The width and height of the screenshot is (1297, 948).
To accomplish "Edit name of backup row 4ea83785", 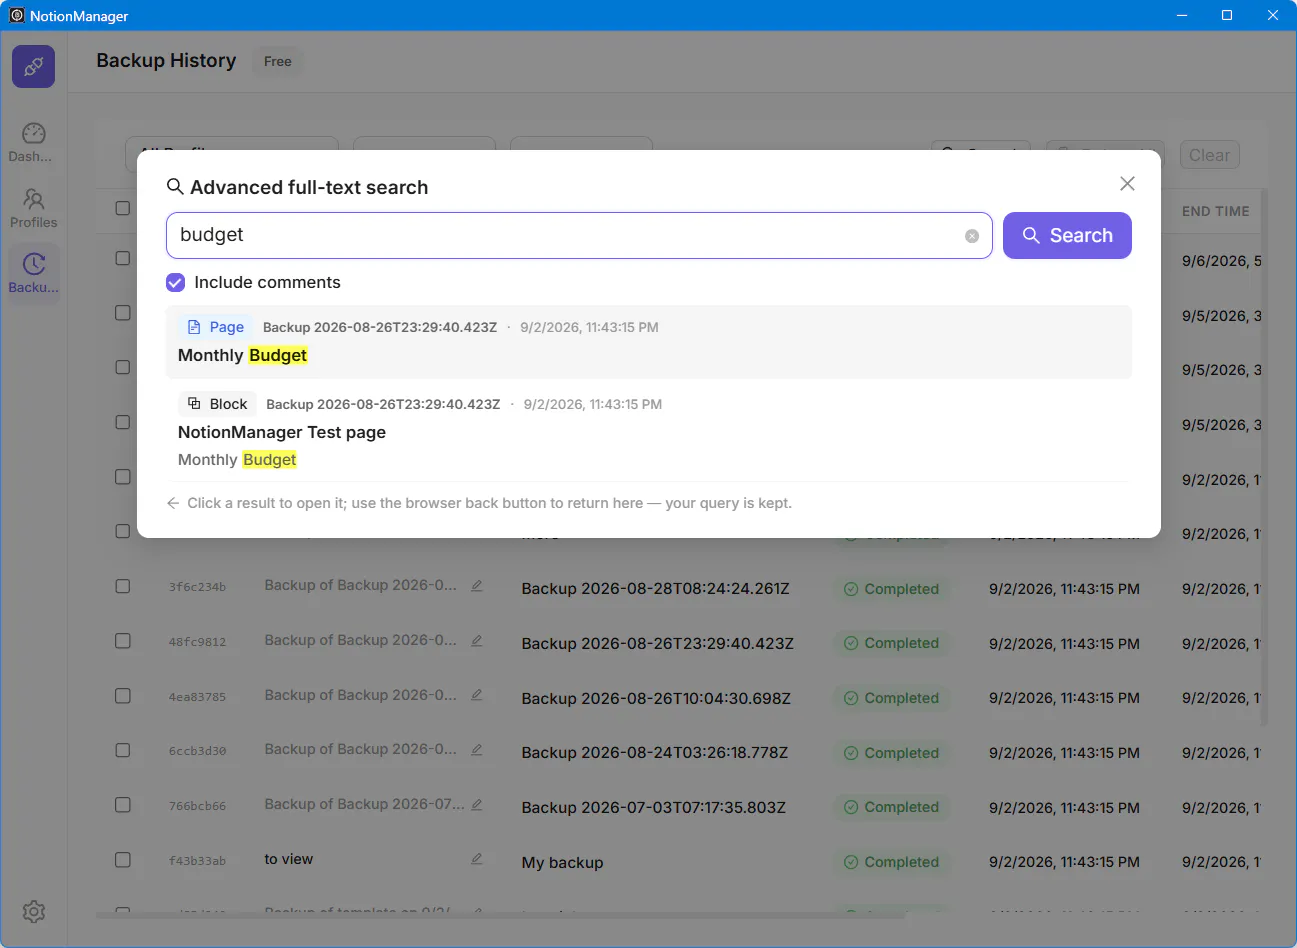I will click(x=477, y=695).
